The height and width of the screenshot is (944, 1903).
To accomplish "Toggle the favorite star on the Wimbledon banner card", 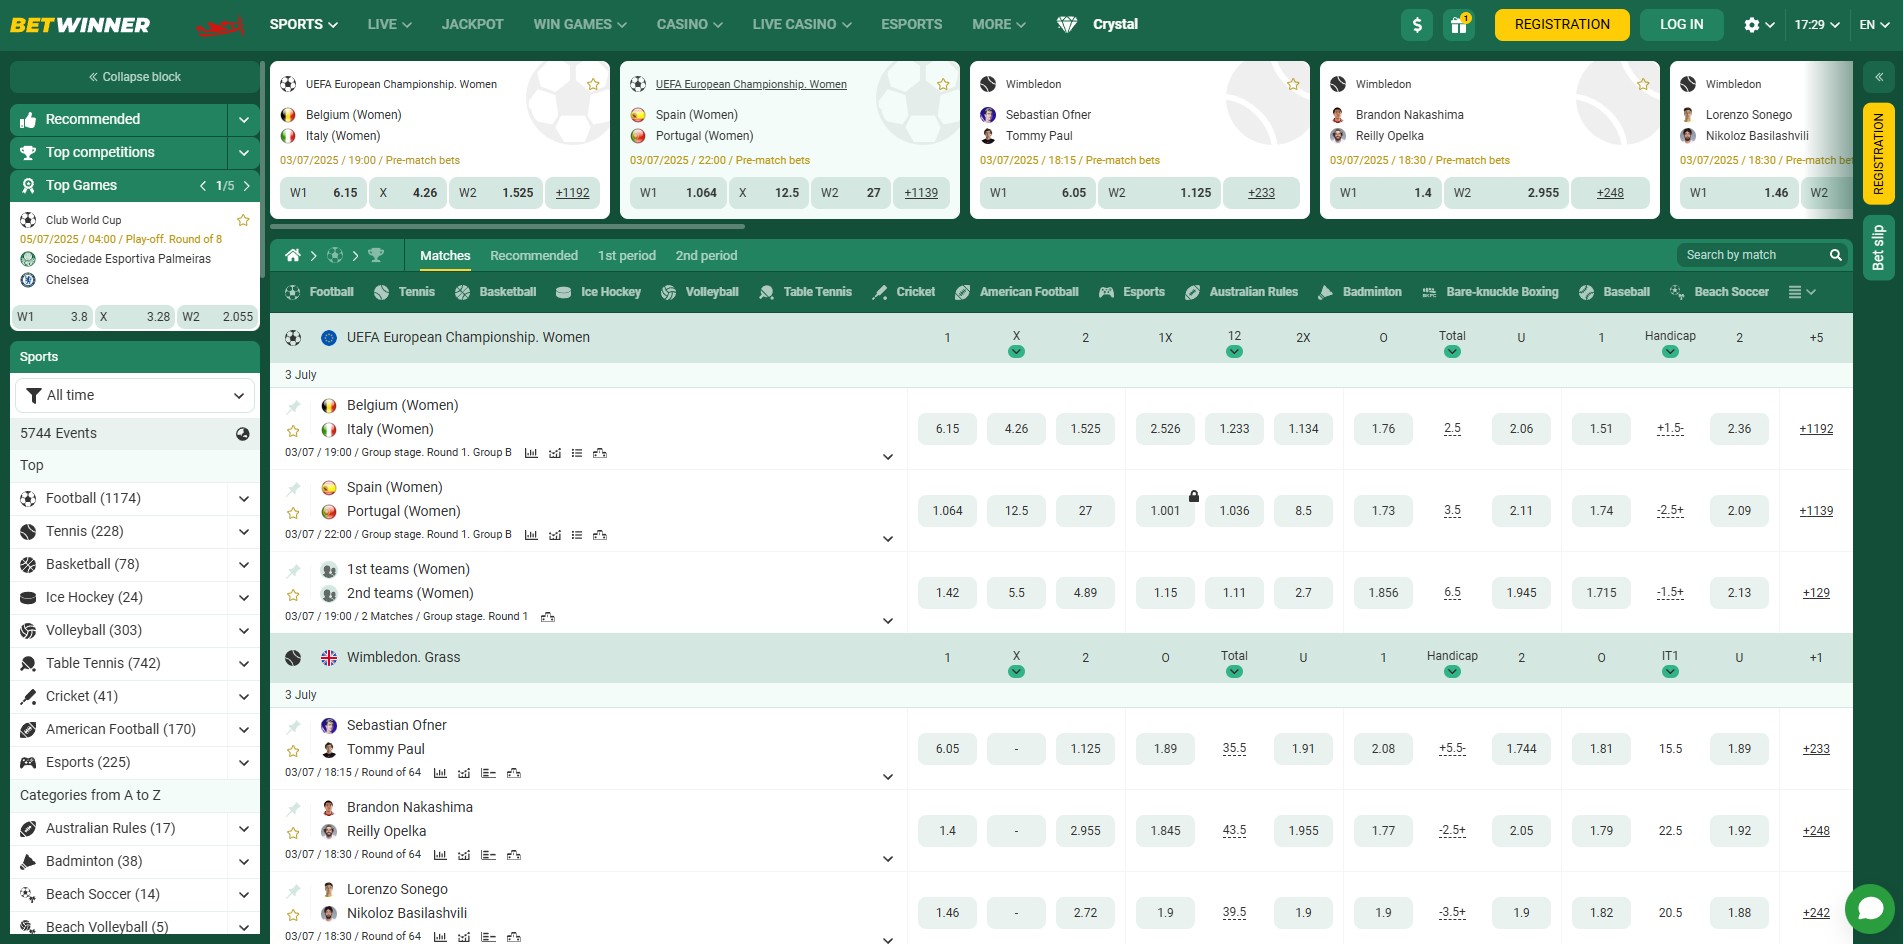I will [x=1293, y=84].
